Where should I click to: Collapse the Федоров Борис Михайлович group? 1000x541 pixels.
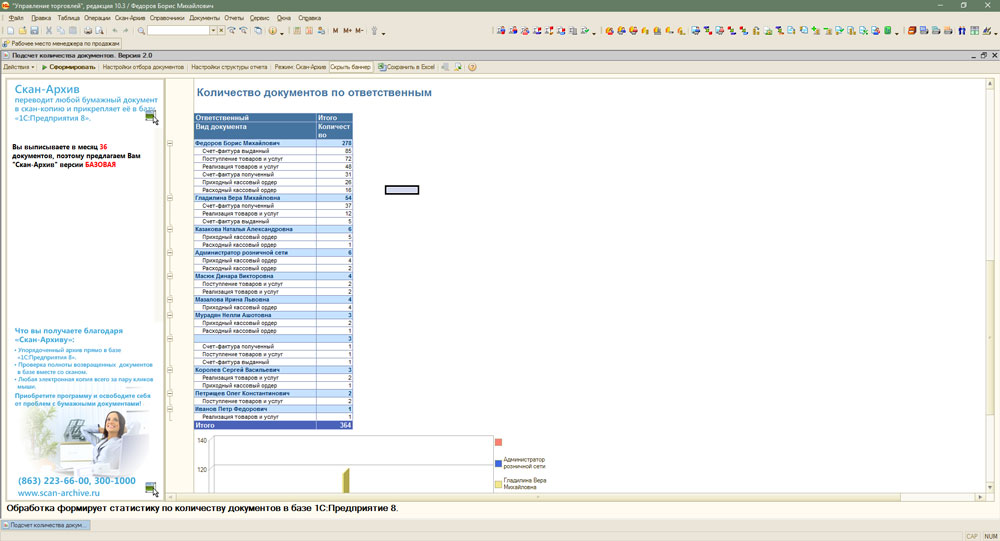click(170, 144)
